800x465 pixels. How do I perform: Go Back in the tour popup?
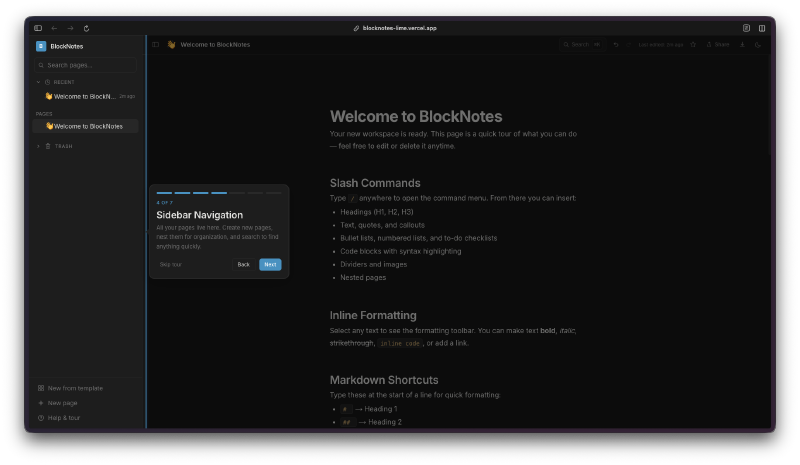[243, 264]
